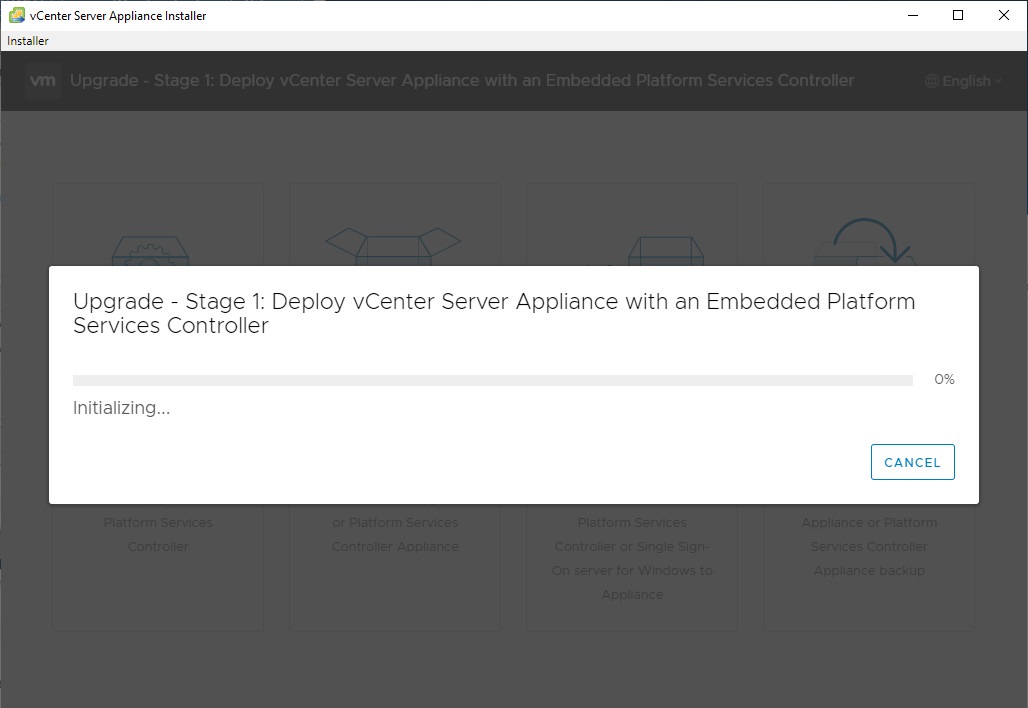The height and width of the screenshot is (708, 1028).
Task: Click the open box icon on the second card
Action: (x=393, y=246)
